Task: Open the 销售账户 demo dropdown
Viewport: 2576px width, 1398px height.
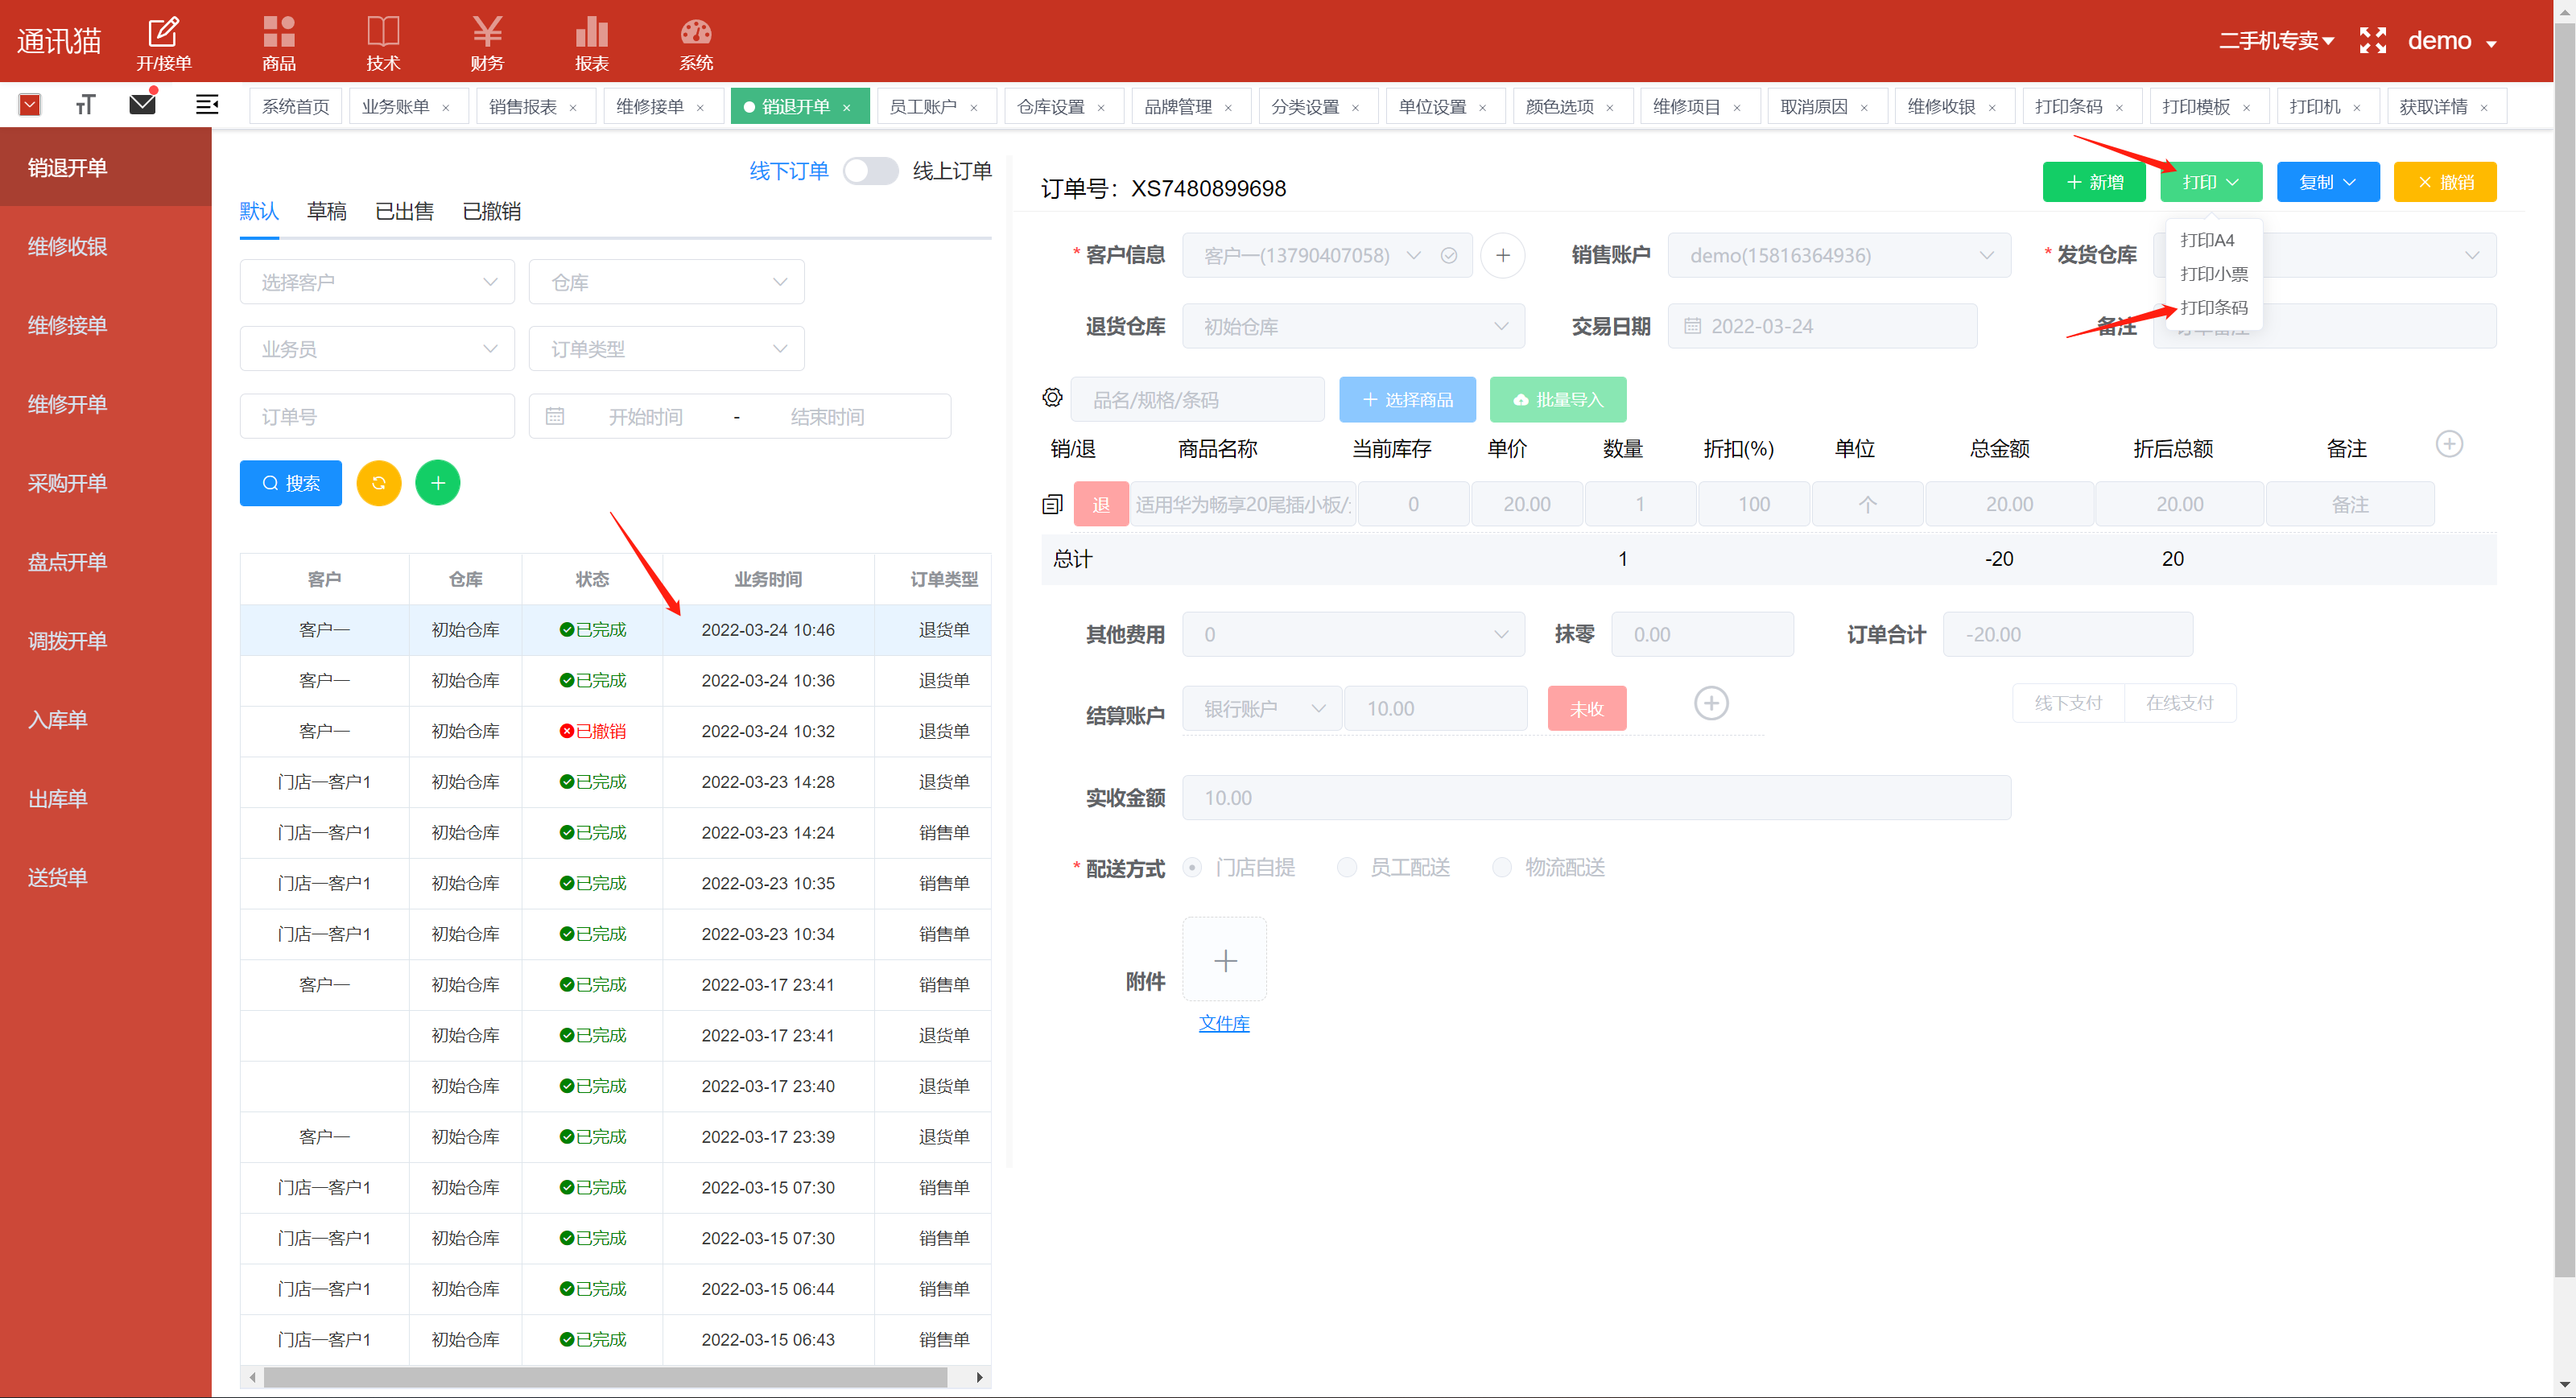Action: pyautogui.click(x=1839, y=255)
